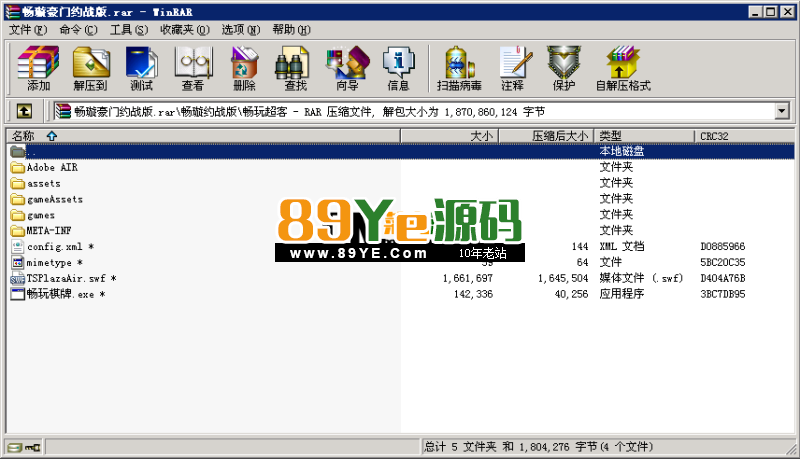The height and width of the screenshot is (459, 800).
Task: Click the WinRAR title bar icon
Action: [x=13, y=12]
